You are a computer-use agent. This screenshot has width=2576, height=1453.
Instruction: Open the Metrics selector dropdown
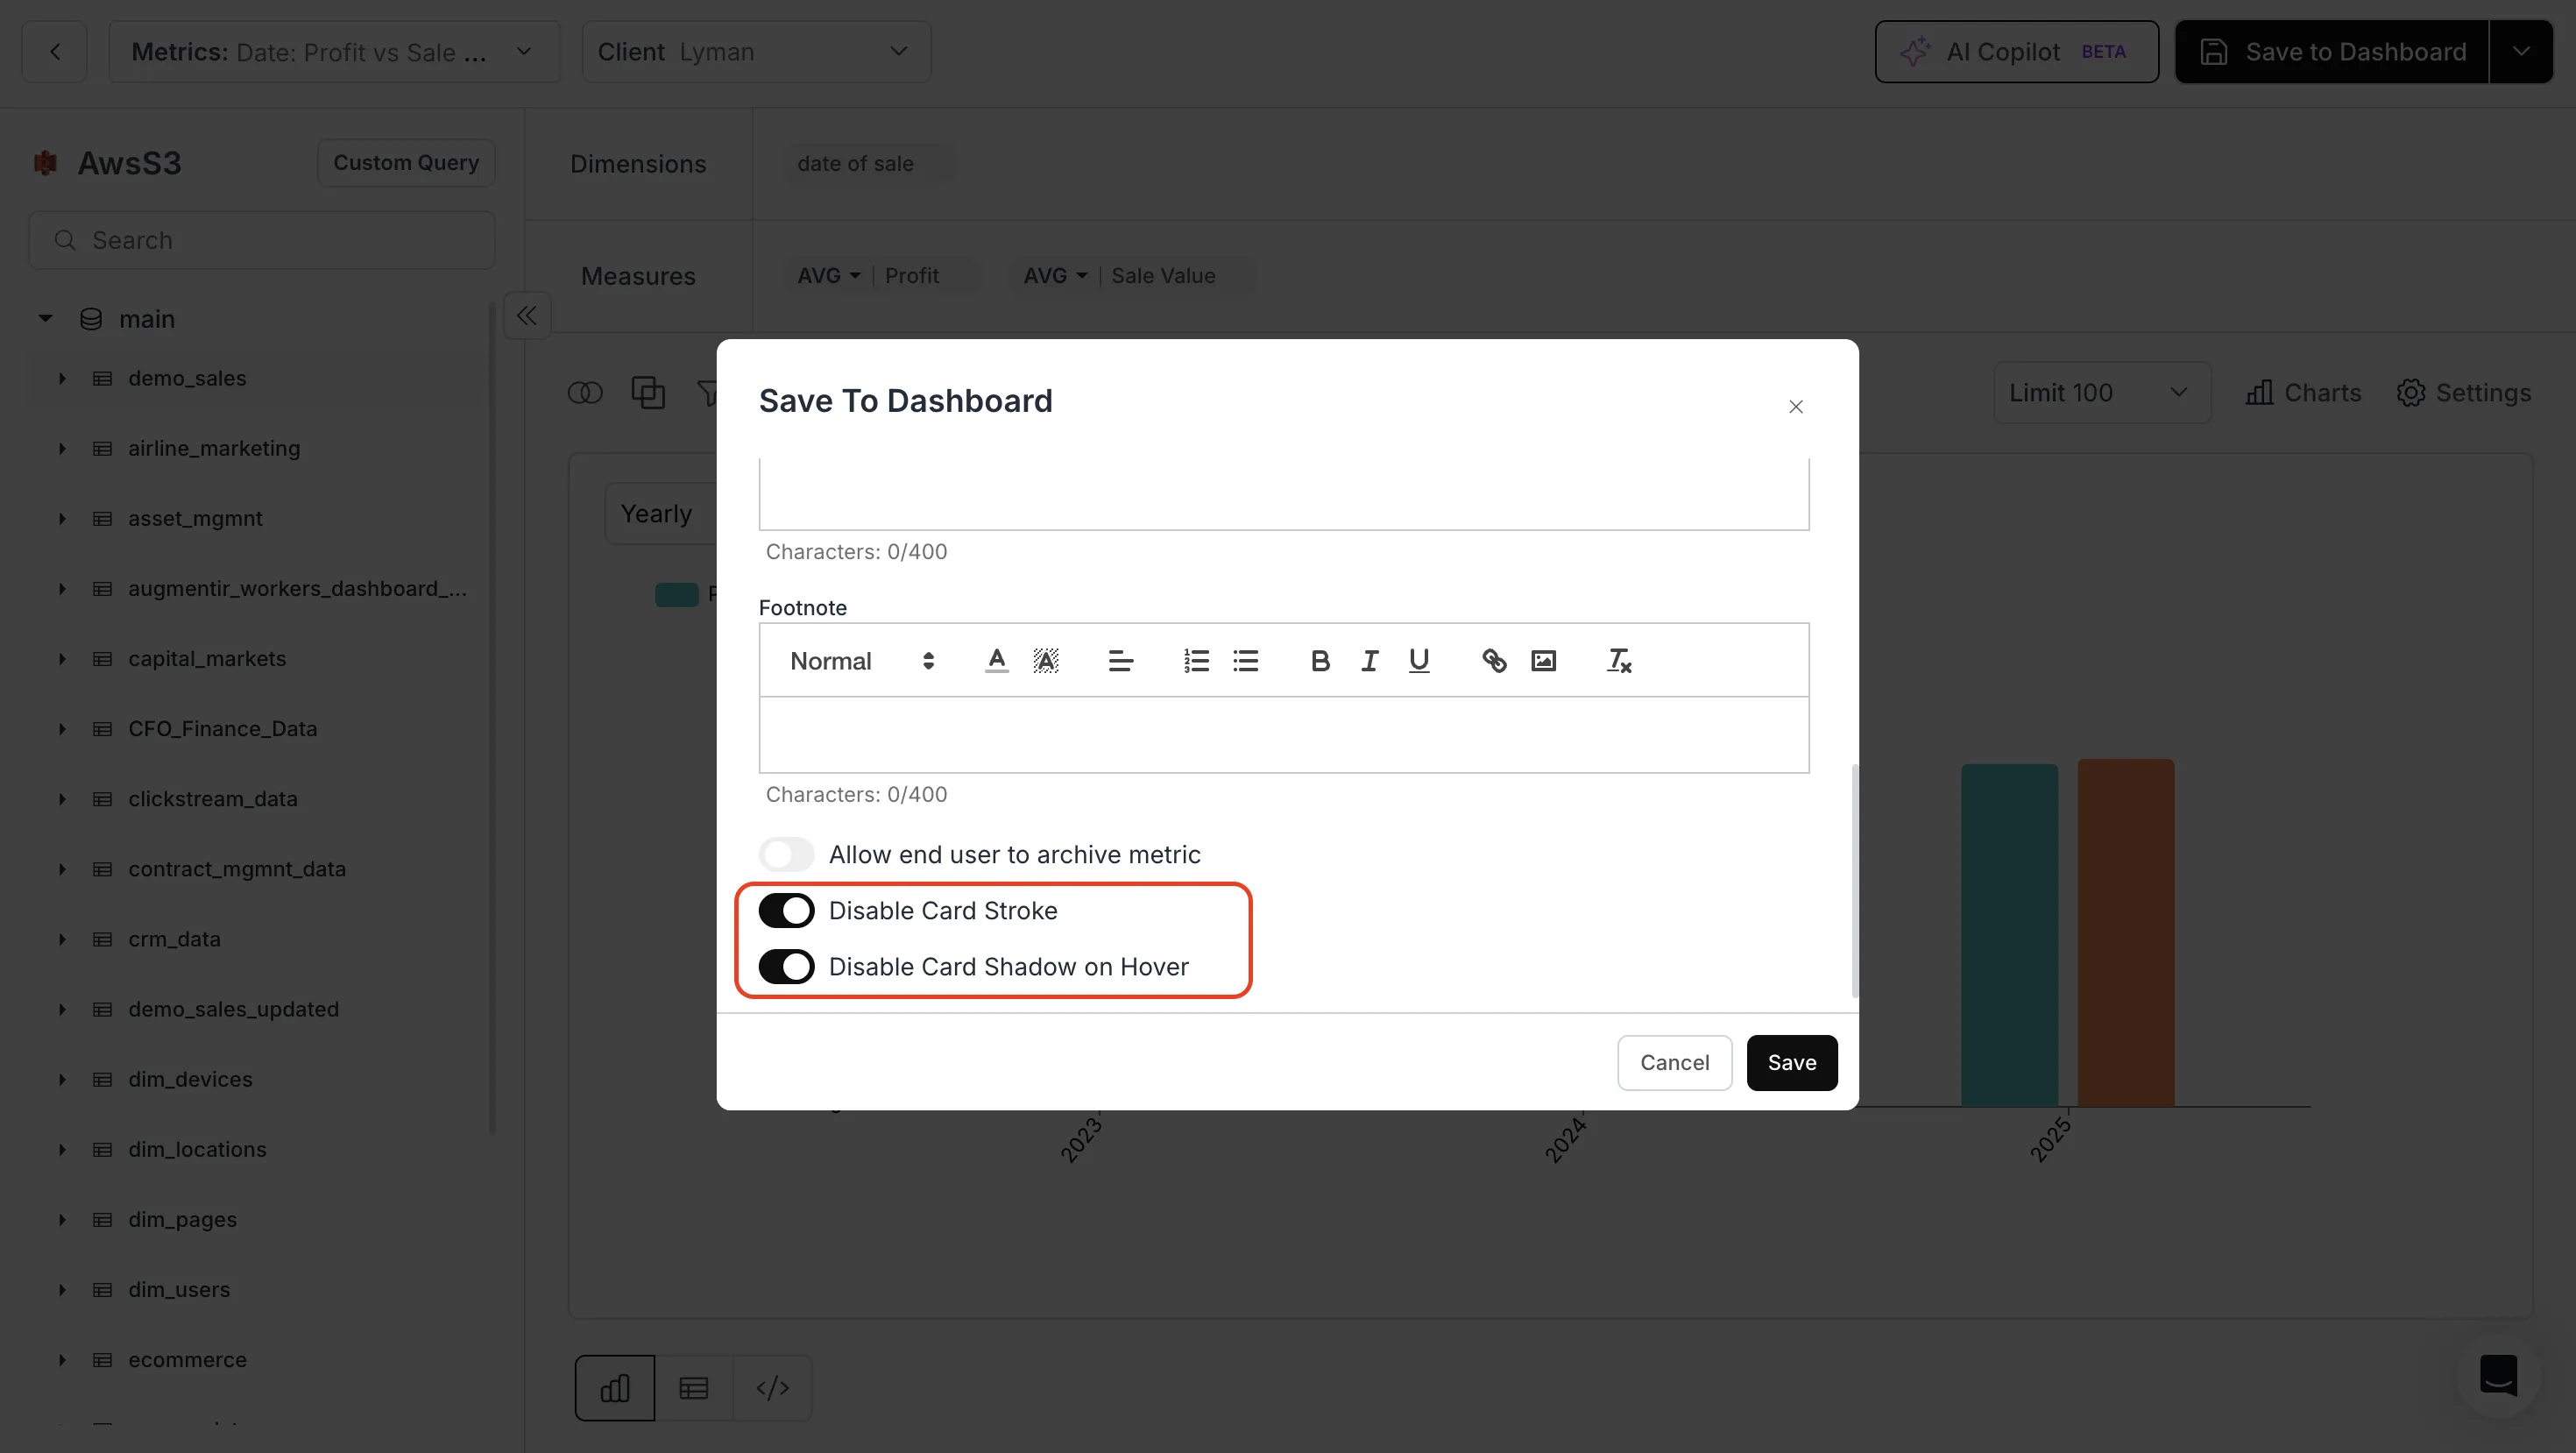[x=334, y=52]
